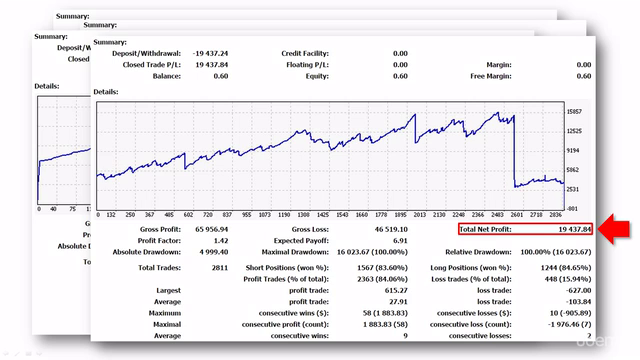Click the y-axis label -801 on chart
Viewport: 640px width, 360px height.
point(572,209)
